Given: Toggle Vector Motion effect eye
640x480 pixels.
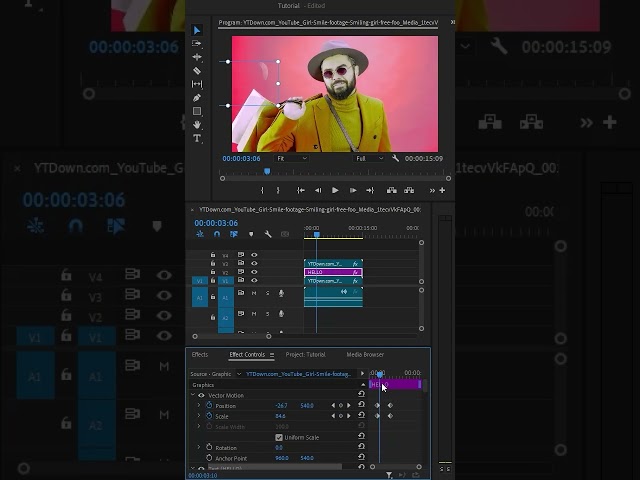Looking at the screenshot, I should 201,395.
